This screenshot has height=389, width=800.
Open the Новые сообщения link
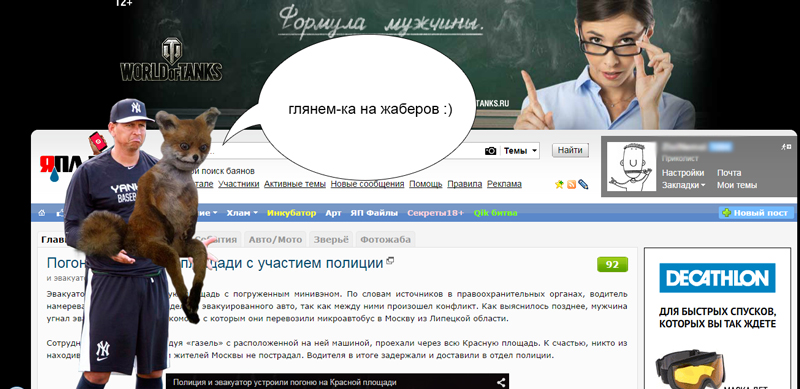pos(367,184)
